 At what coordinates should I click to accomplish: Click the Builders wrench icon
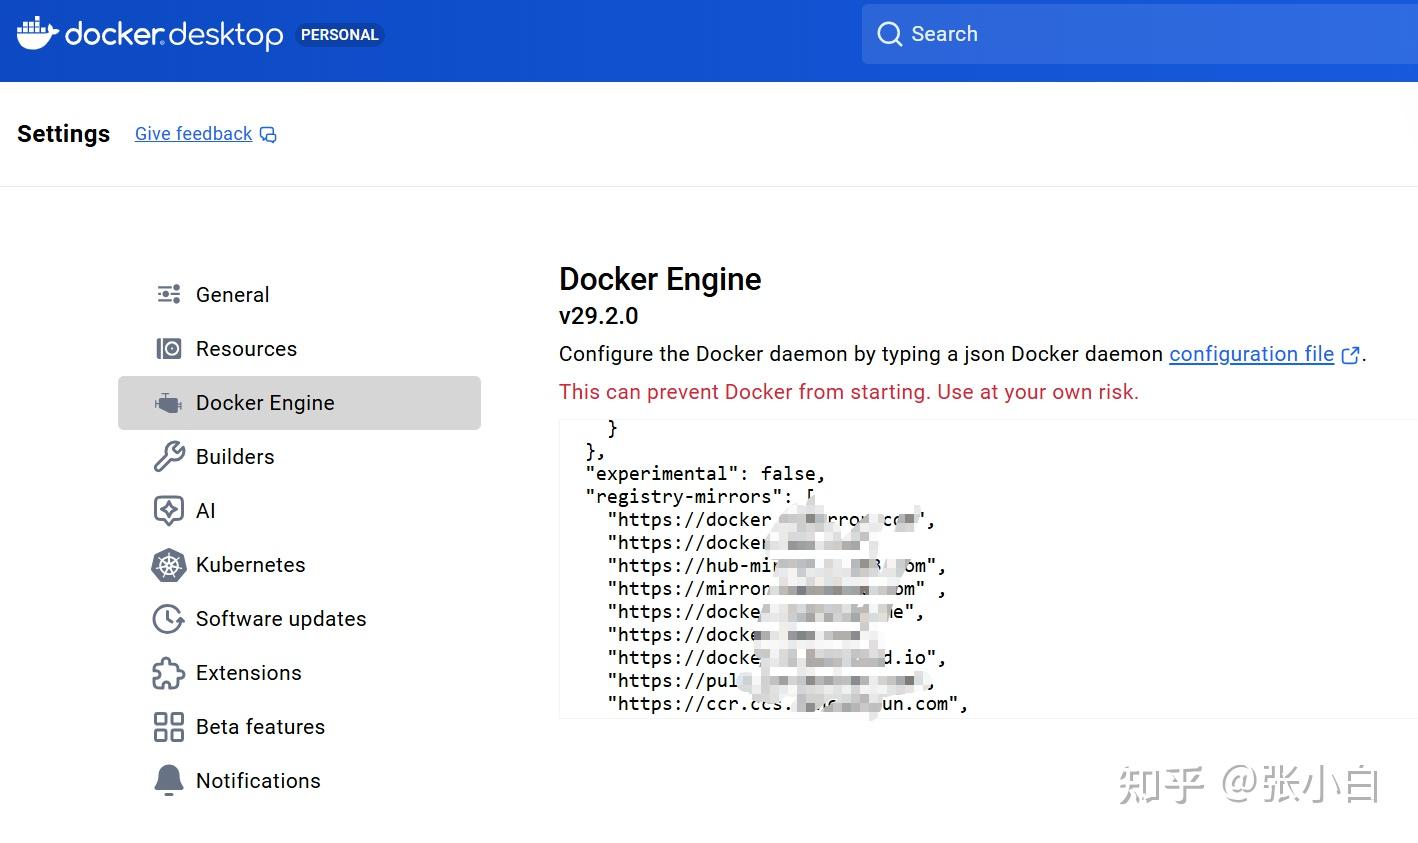click(x=169, y=457)
